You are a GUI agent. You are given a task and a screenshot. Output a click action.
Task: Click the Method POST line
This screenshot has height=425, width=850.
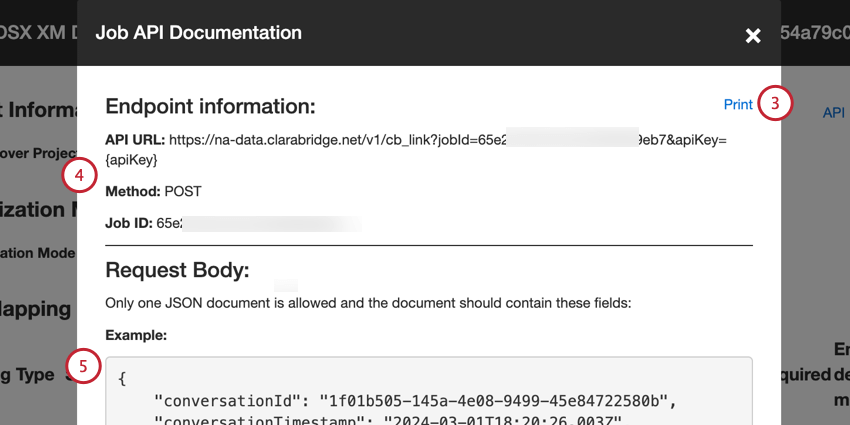click(153, 191)
